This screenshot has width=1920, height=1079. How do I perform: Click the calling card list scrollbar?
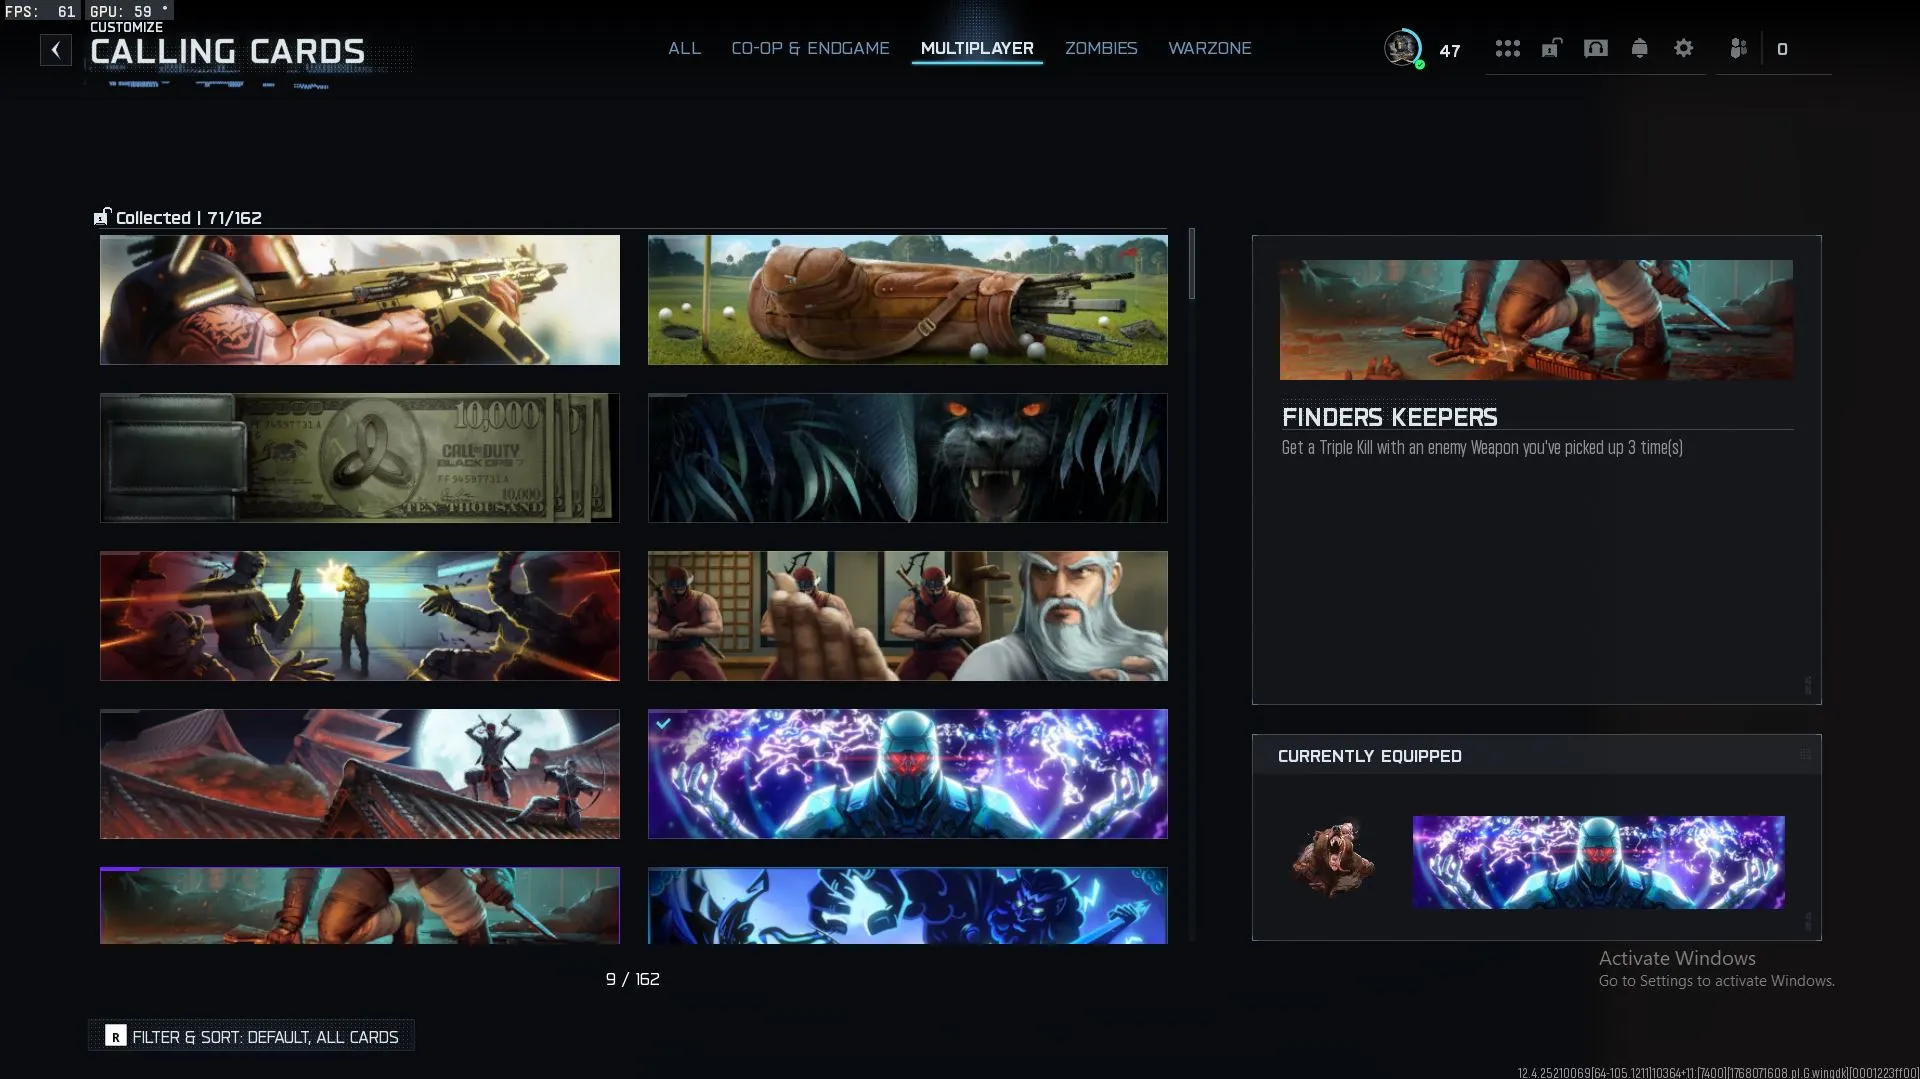(1192, 264)
